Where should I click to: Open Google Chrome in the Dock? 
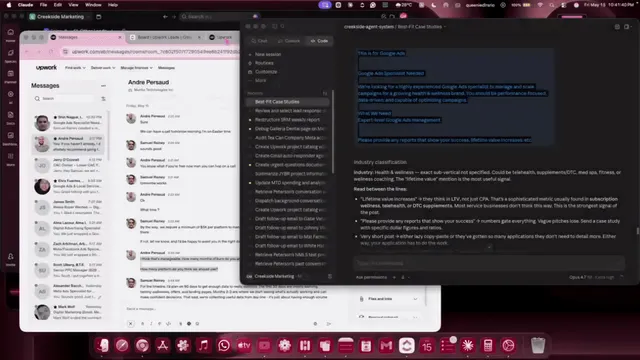(142, 345)
